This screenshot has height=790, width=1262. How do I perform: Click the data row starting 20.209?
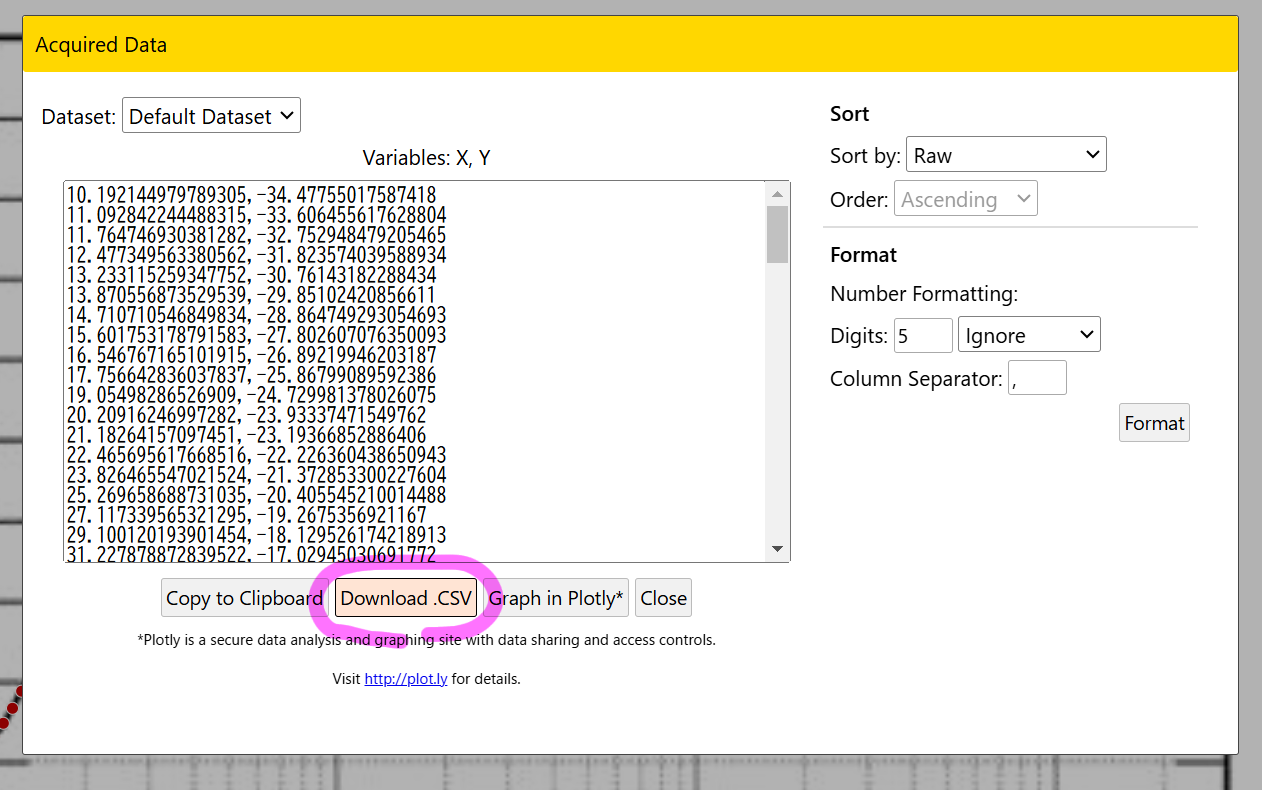click(245, 415)
